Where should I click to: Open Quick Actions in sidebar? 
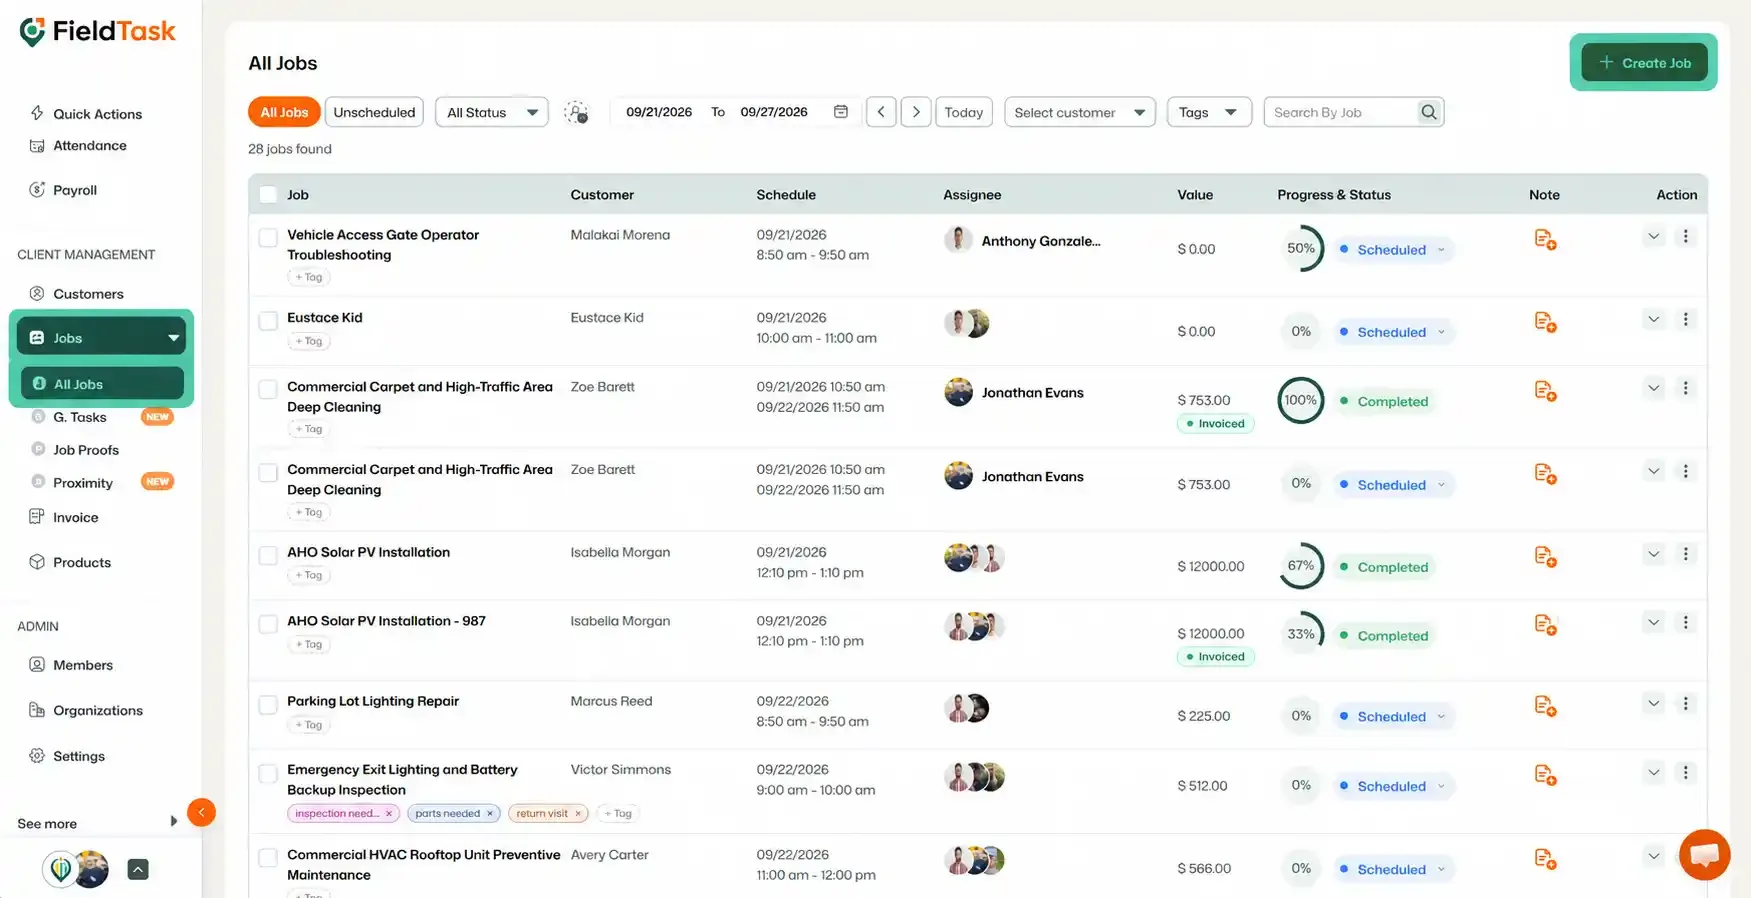[x=86, y=114]
